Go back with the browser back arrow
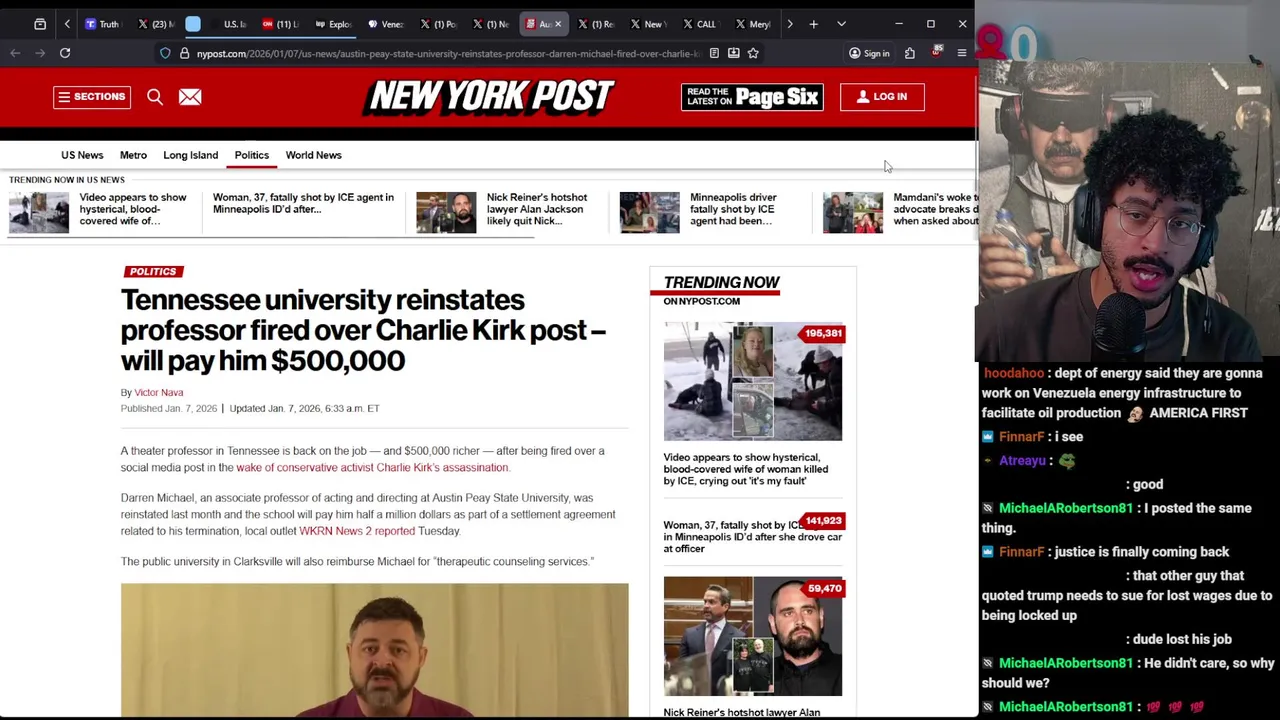The image size is (1280, 720). tap(15, 53)
